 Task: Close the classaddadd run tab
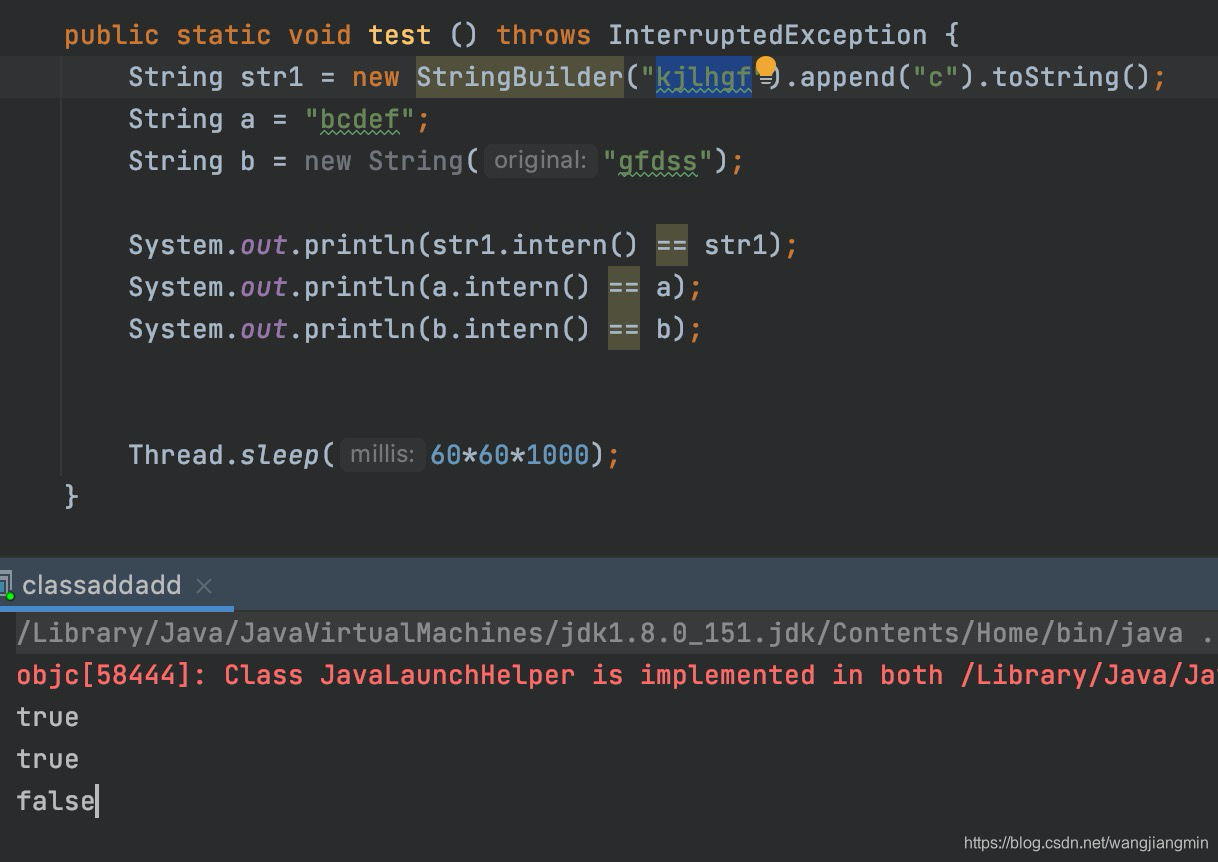click(204, 586)
